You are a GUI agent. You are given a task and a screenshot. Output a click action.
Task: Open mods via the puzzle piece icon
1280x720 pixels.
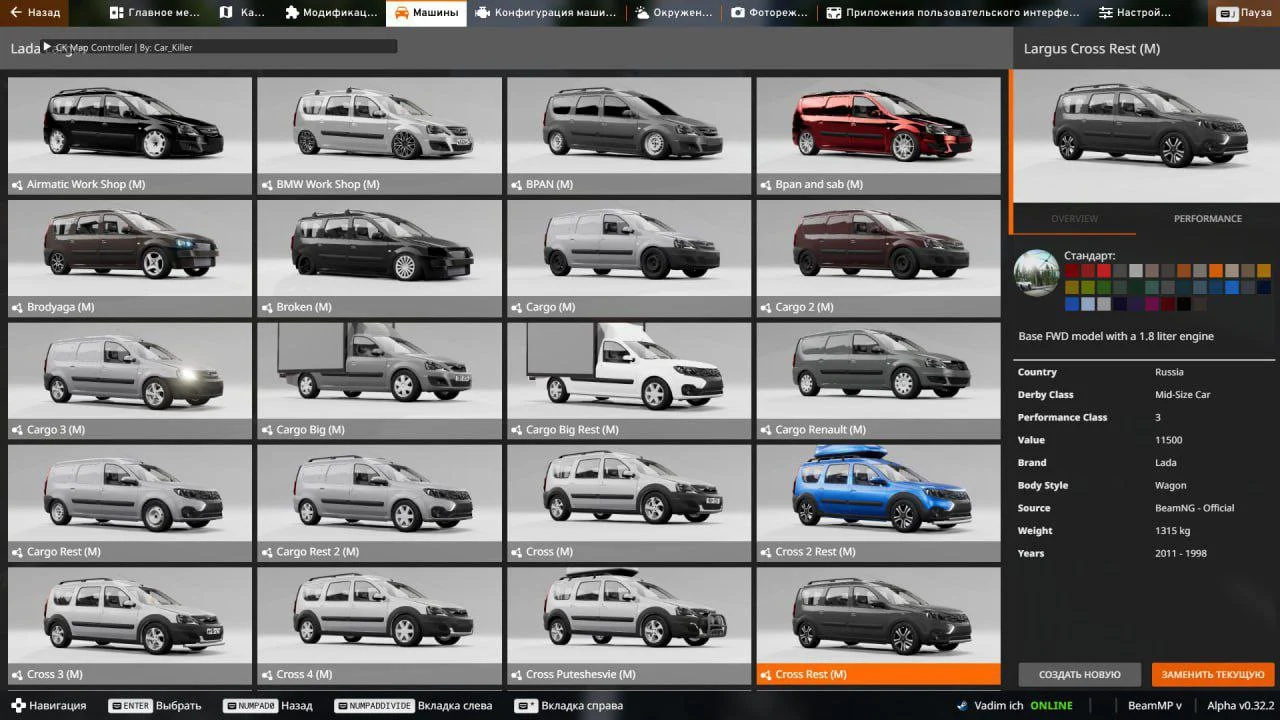[x=291, y=13]
